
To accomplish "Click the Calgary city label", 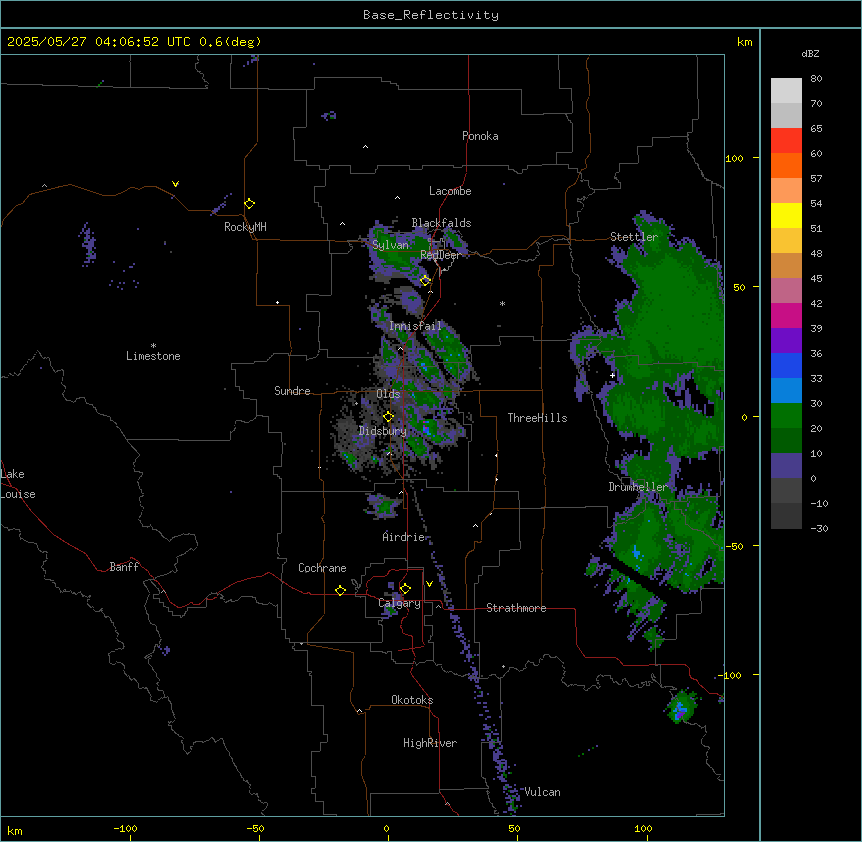I will 399,603.
